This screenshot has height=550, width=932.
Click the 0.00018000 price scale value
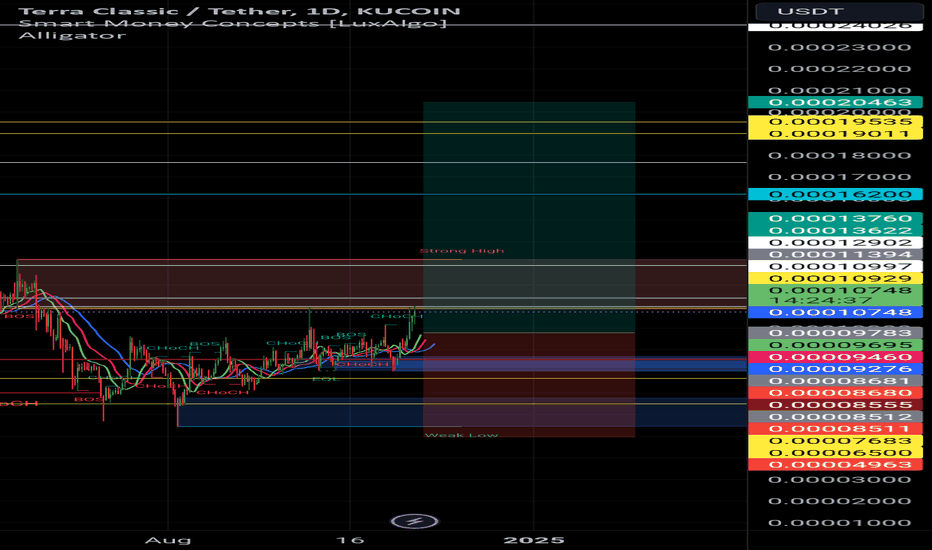(839, 155)
